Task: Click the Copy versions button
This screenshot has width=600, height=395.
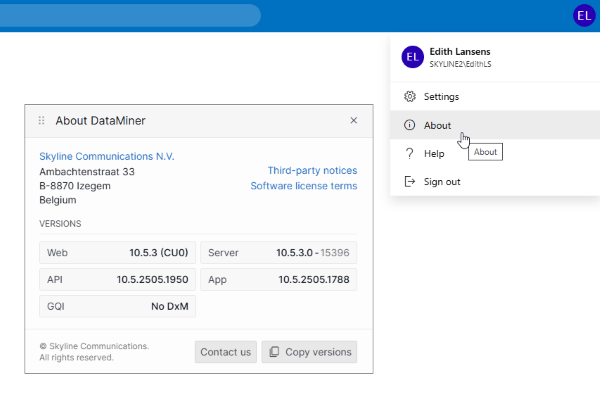Action: tap(309, 352)
